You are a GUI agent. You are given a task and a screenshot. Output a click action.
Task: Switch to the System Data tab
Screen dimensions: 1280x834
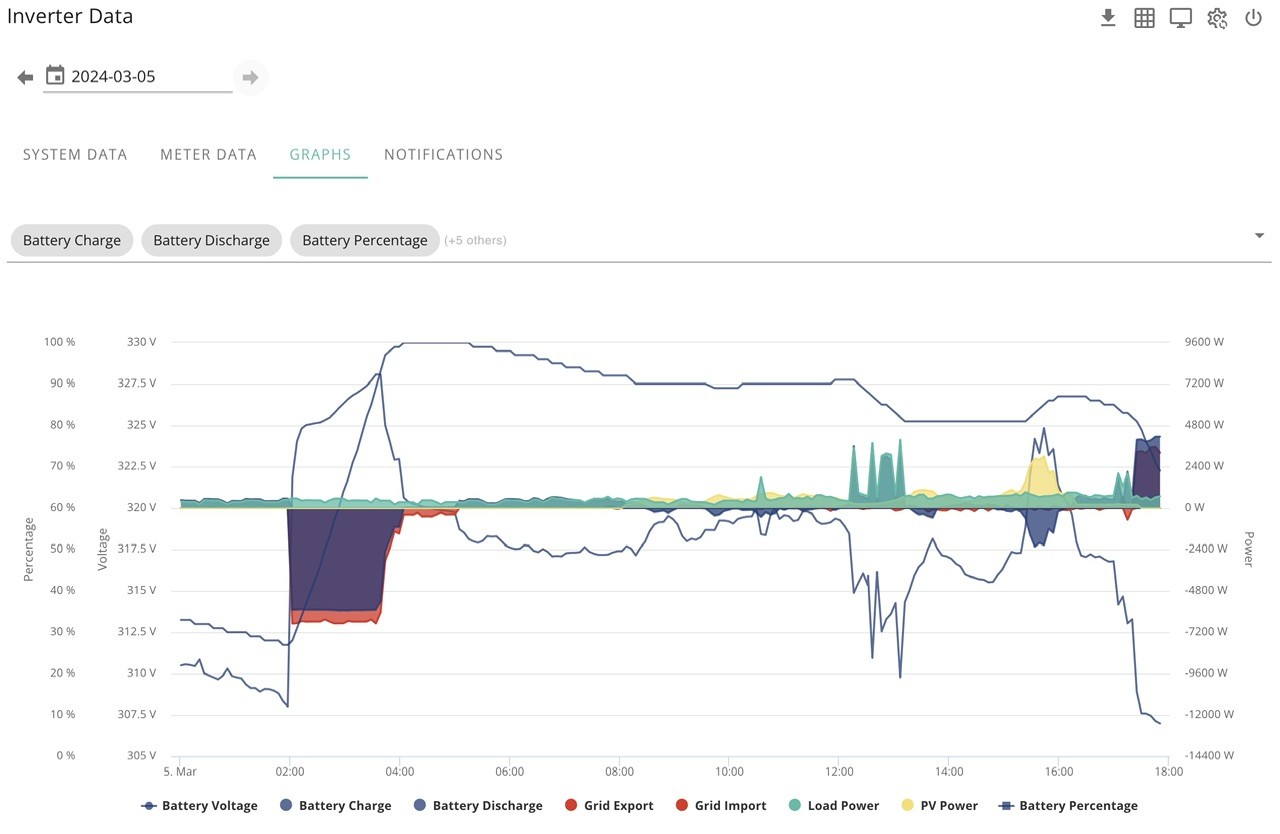(75, 154)
